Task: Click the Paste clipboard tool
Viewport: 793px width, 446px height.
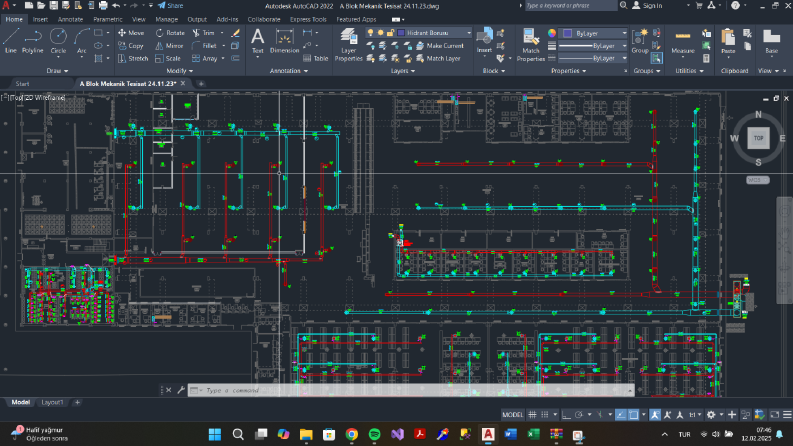Action: [x=728, y=41]
